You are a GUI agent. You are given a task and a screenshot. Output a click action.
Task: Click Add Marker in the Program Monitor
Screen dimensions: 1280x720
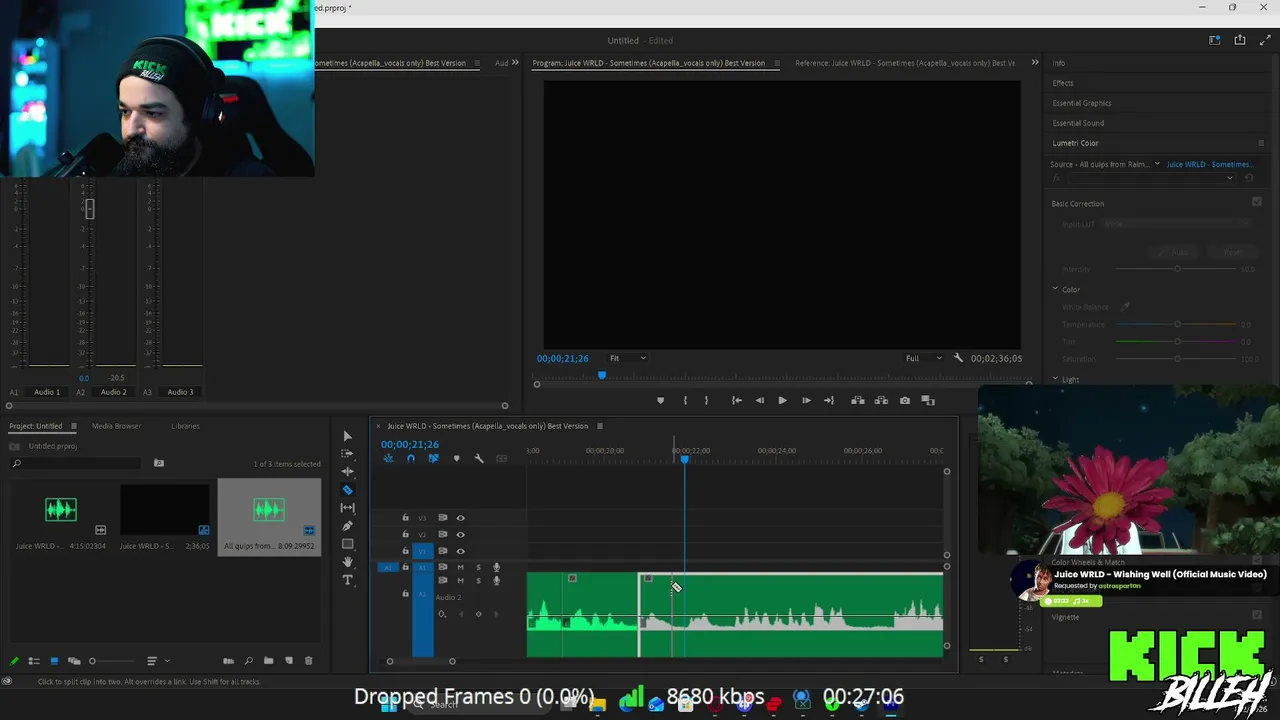(660, 401)
